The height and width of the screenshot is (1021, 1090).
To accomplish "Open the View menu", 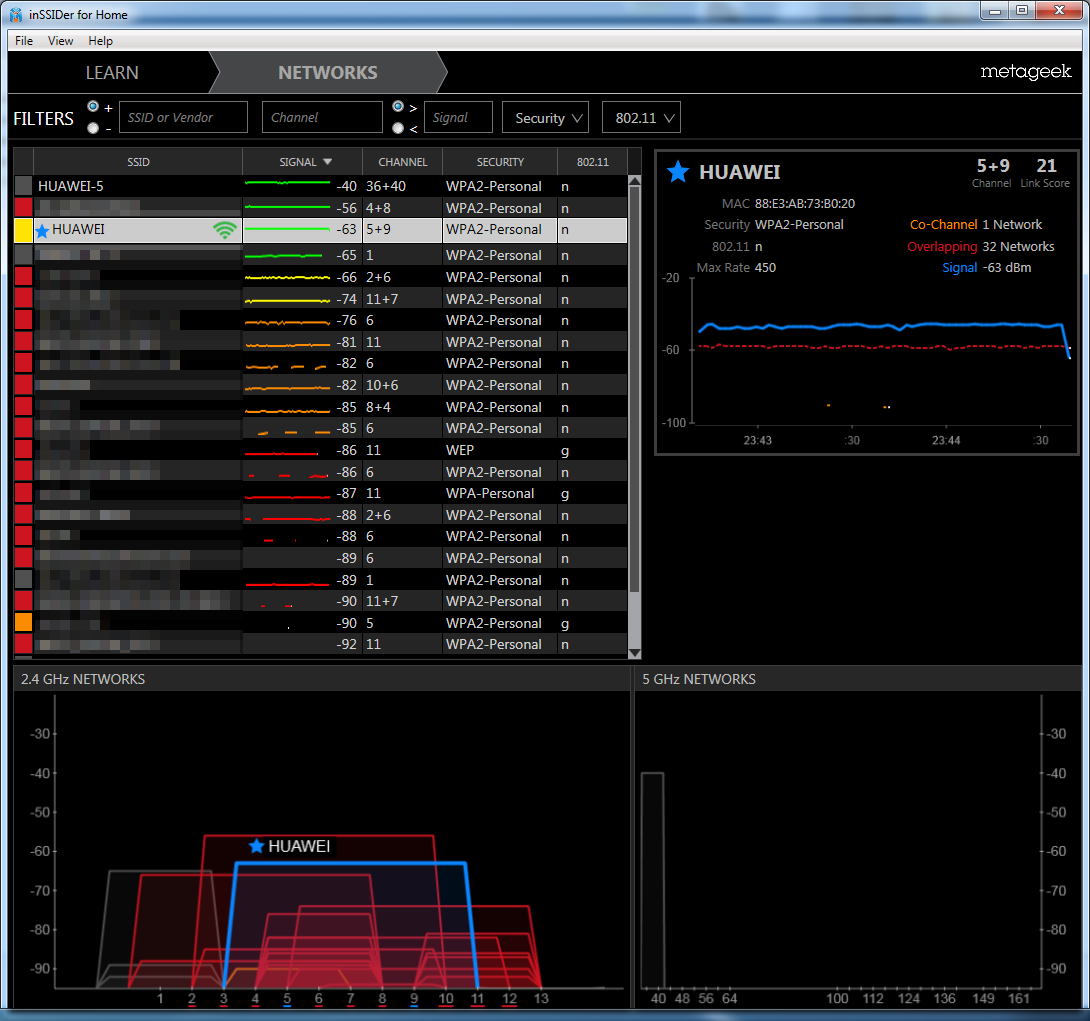I will (x=60, y=40).
